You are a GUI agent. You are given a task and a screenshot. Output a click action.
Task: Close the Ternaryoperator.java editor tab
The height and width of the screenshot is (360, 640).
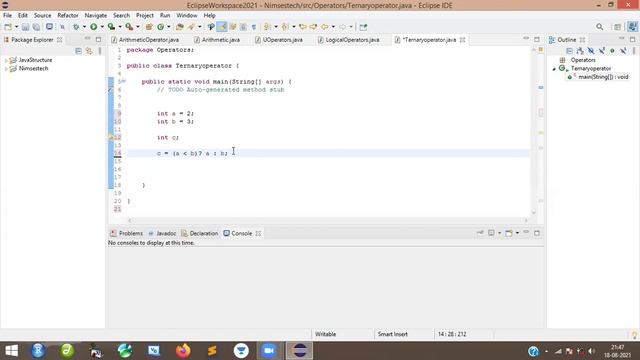pos(462,40)
